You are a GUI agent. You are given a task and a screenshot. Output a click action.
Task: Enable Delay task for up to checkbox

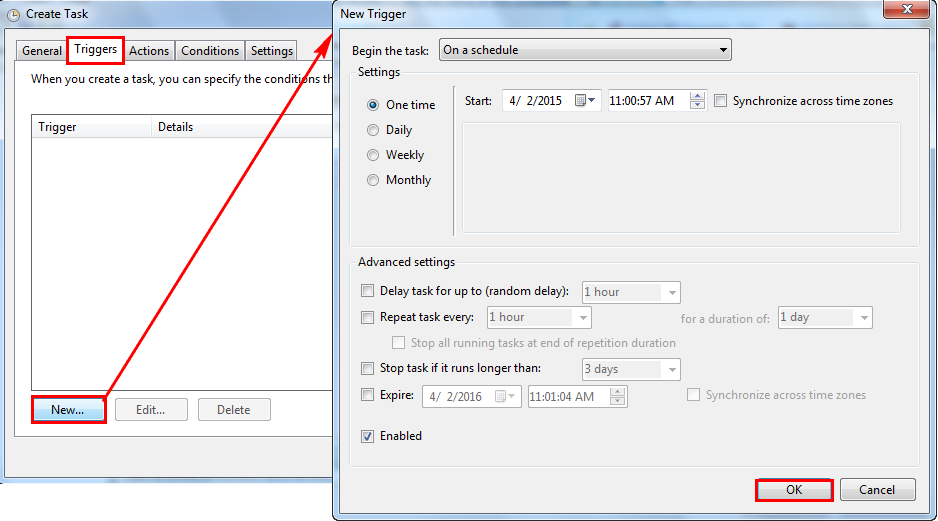pyautogui.click(x=367, y=292)
